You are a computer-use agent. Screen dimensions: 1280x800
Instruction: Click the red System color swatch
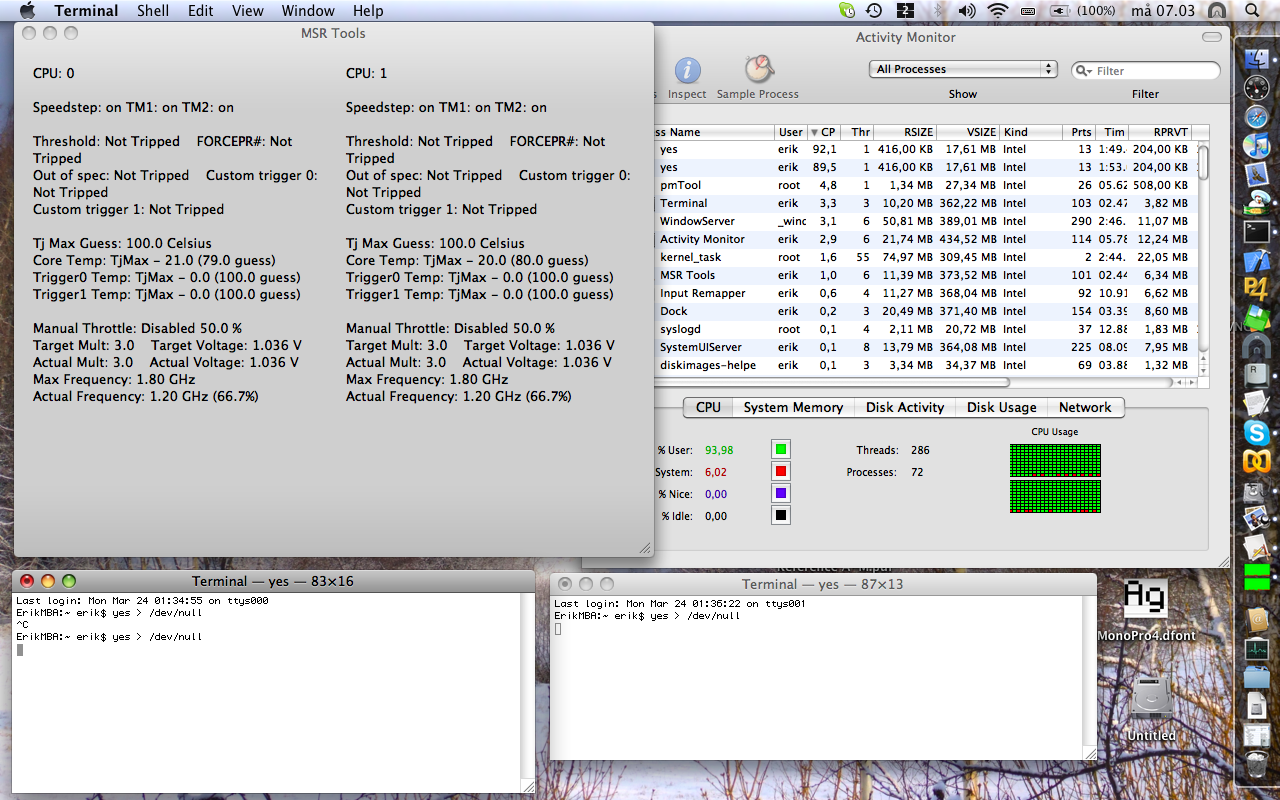coord(781,471)
